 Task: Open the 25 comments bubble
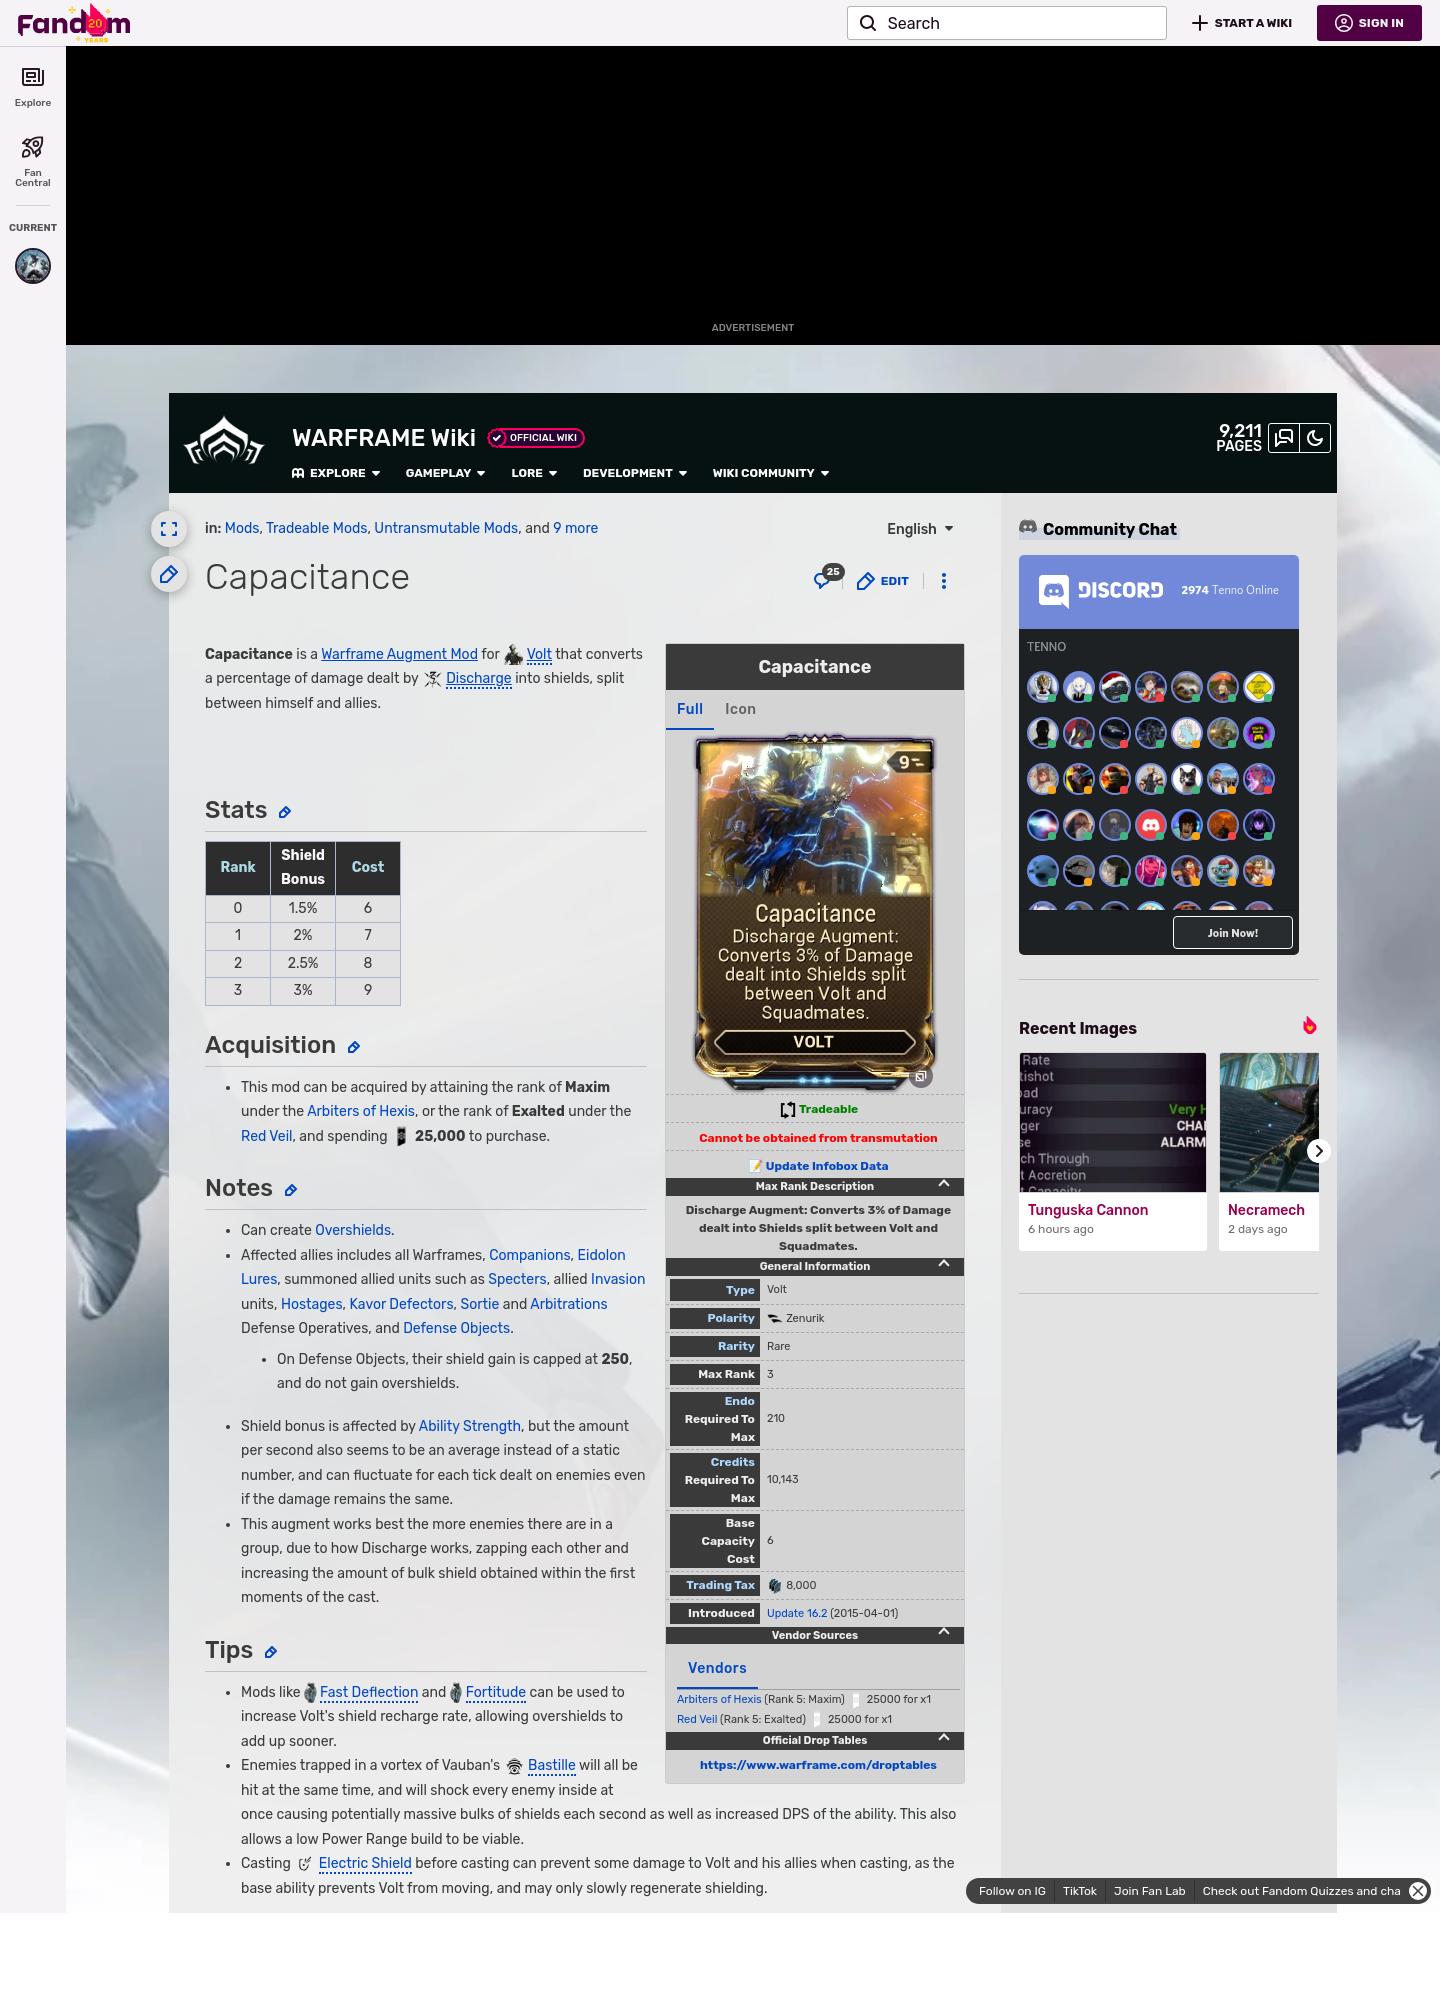point(827,578)
